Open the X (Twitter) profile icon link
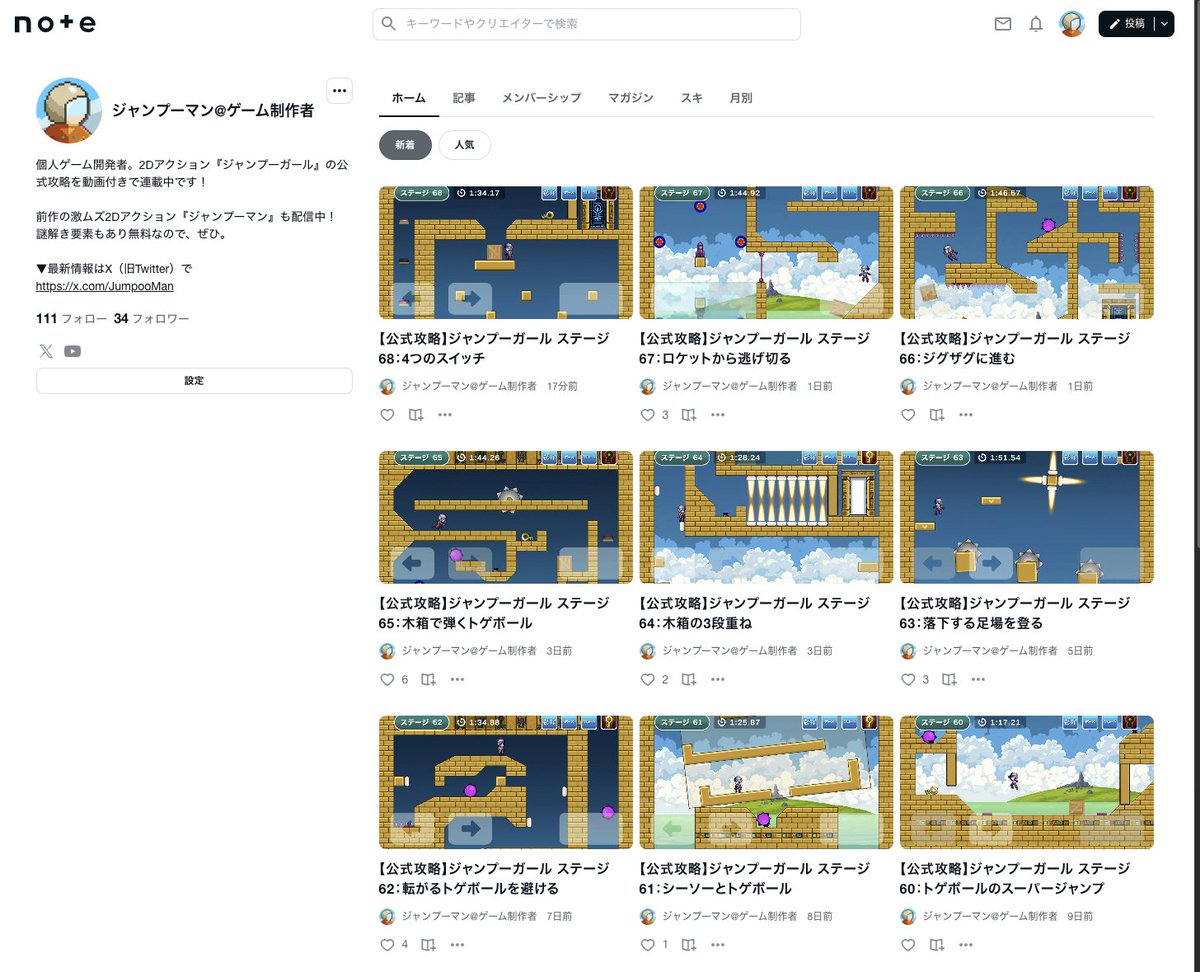The image size is (1200, 972). click(46, 351)
